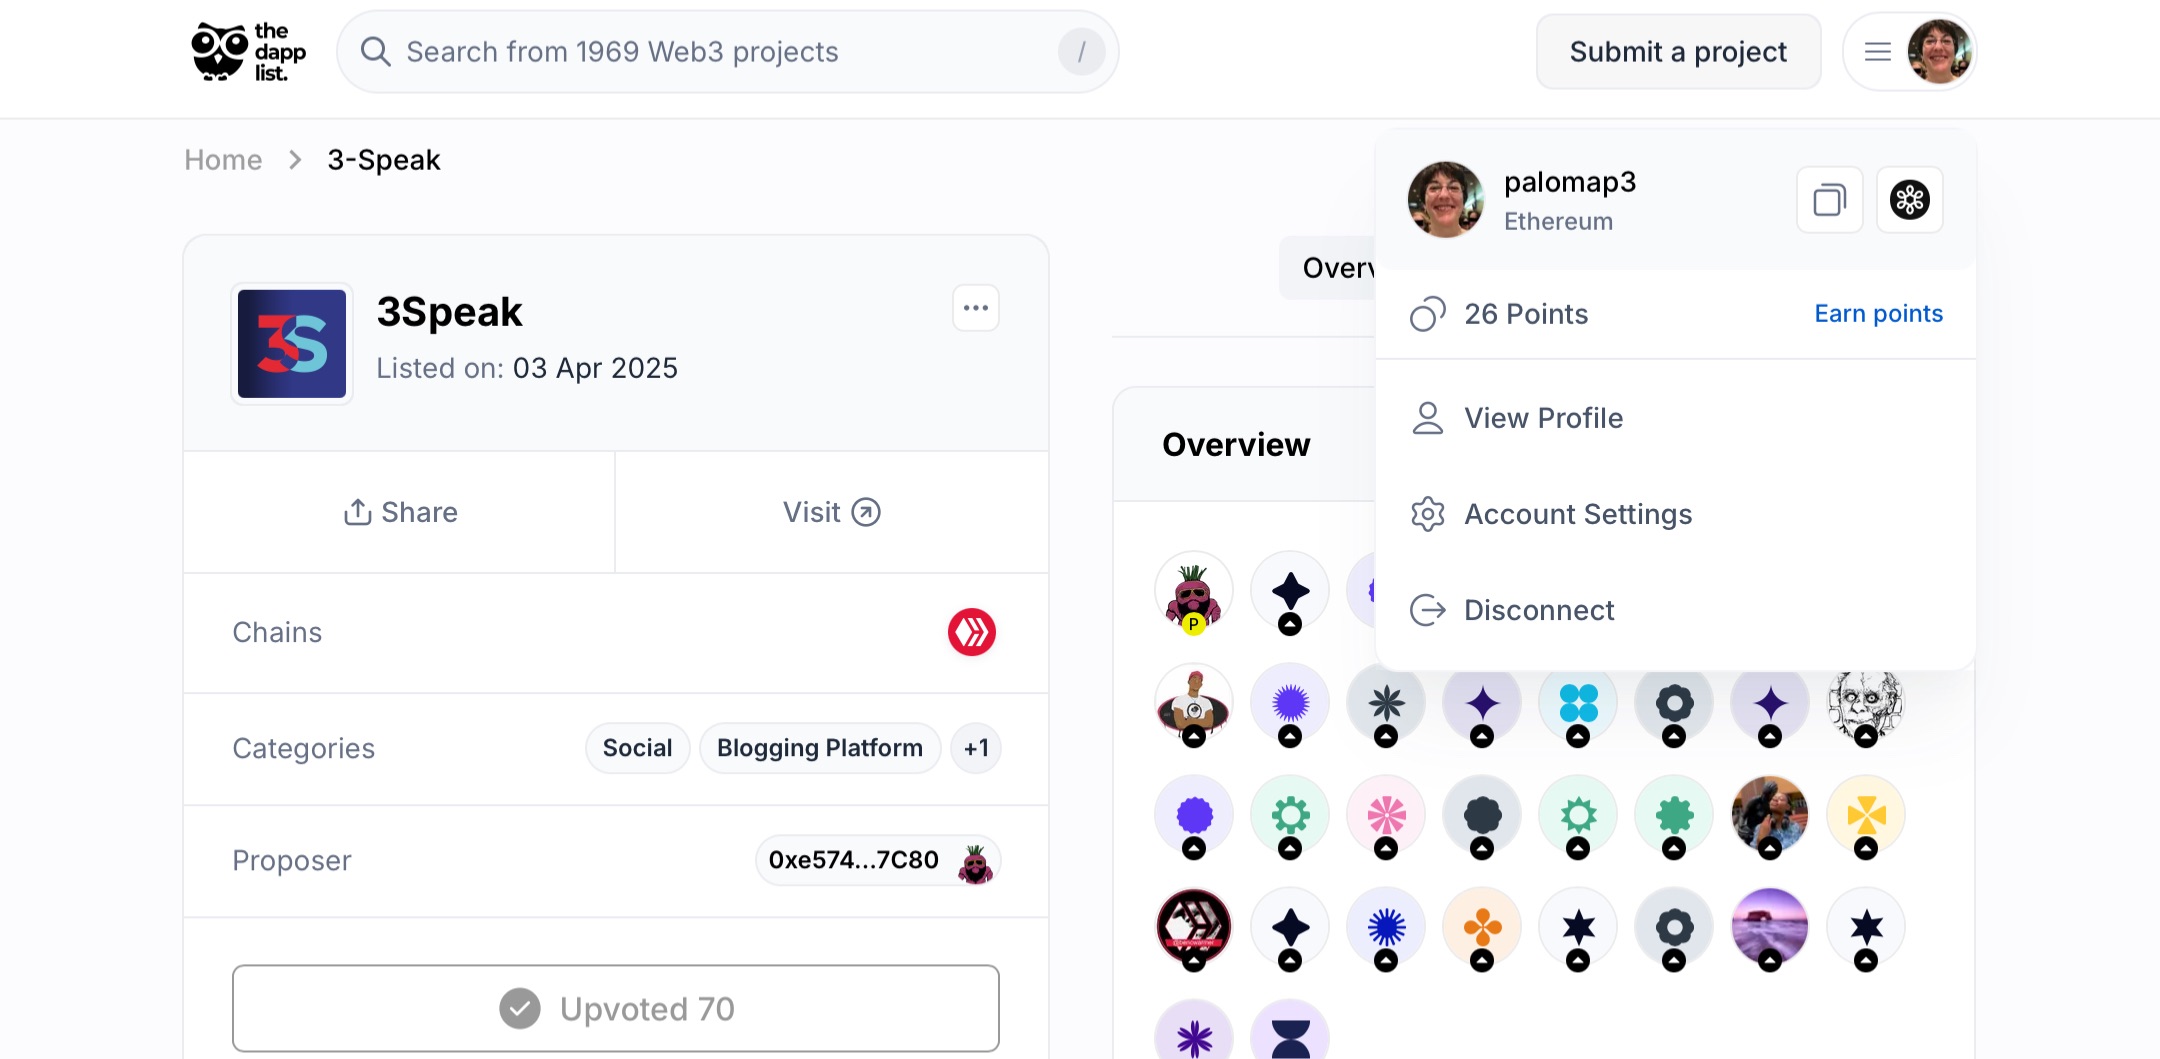Click the slash shortcut badge in search

point(1081,52)
